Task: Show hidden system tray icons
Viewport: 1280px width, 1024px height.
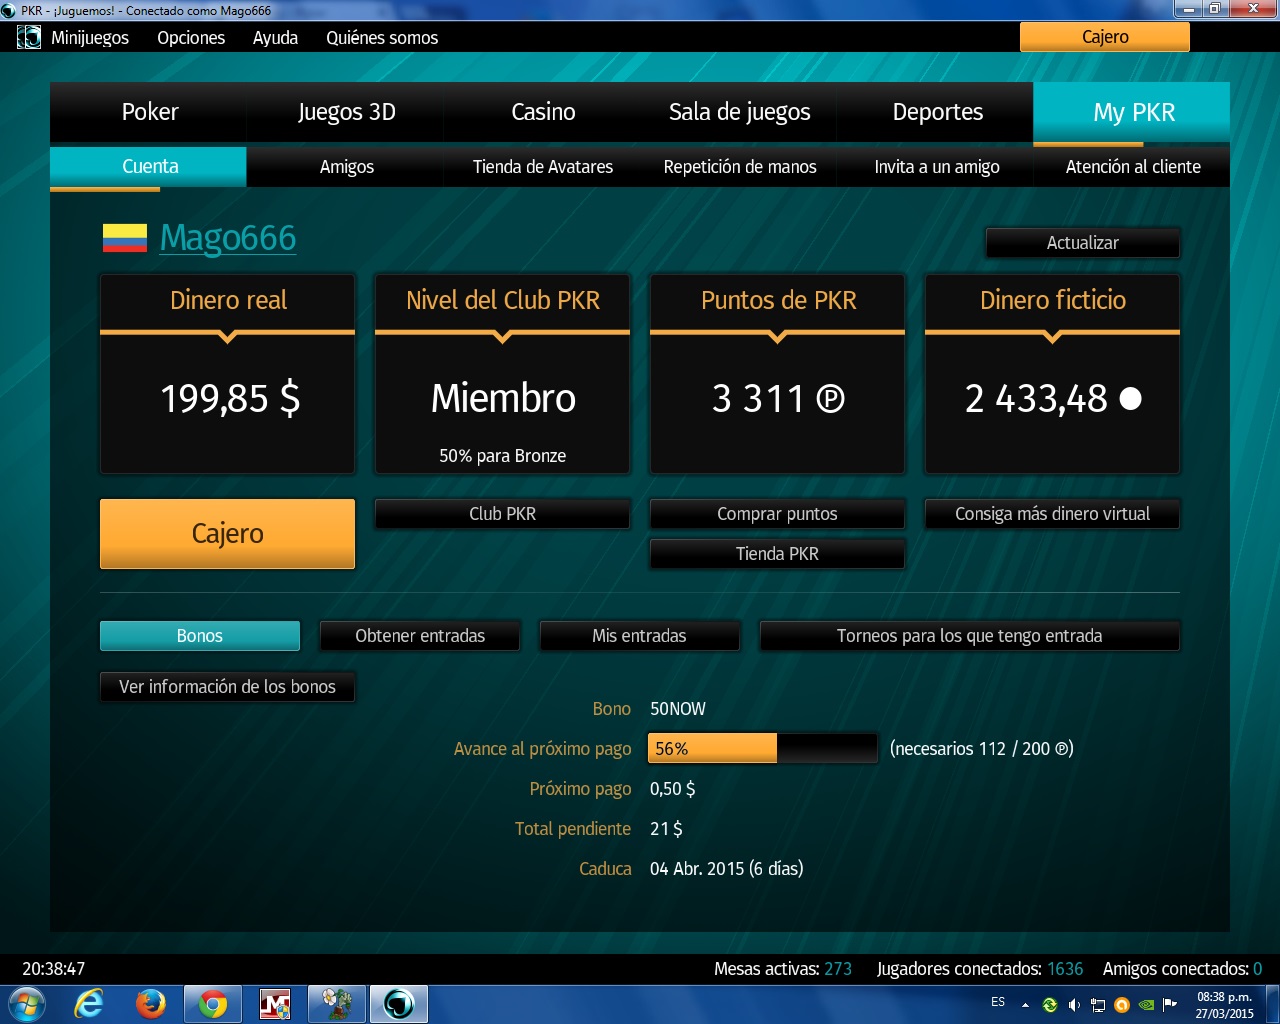Action: [1025, 1005]
